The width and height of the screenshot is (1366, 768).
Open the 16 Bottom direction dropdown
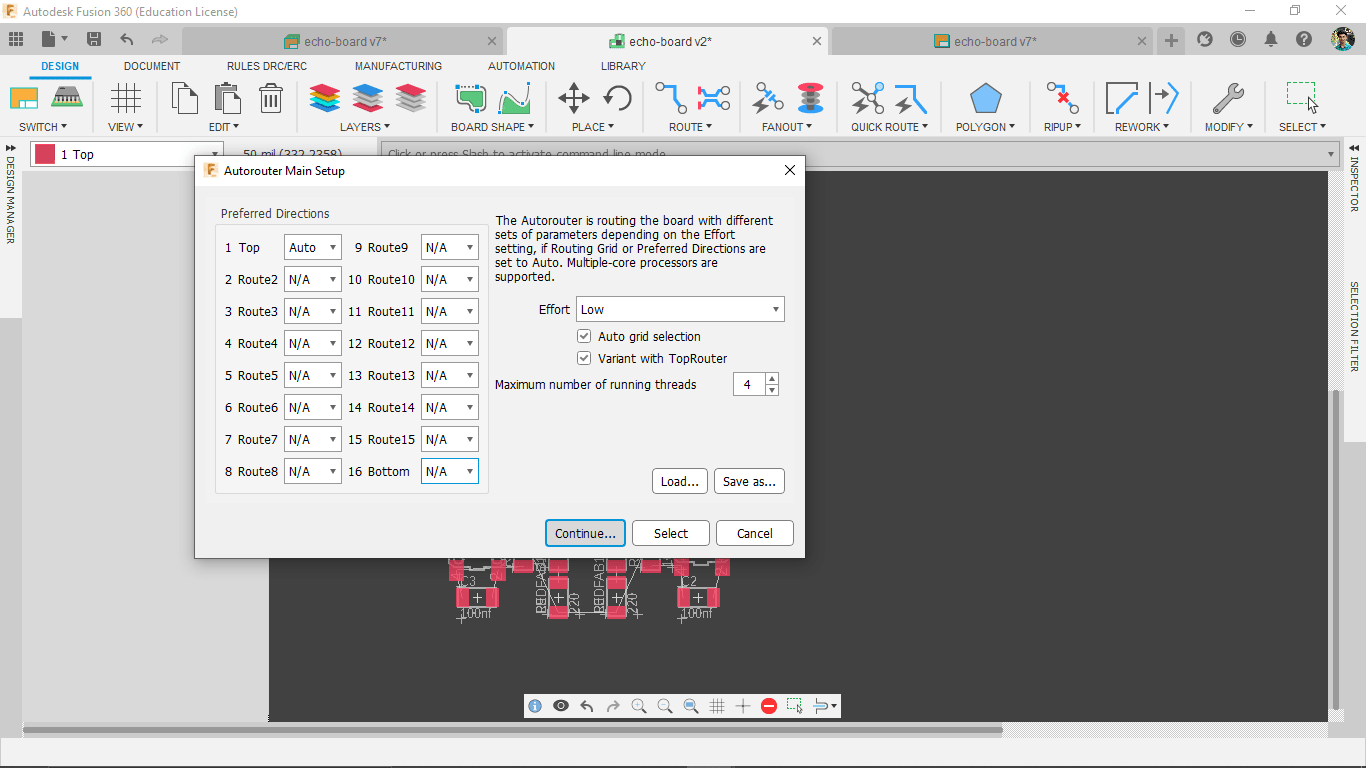(x=450, y=471)
